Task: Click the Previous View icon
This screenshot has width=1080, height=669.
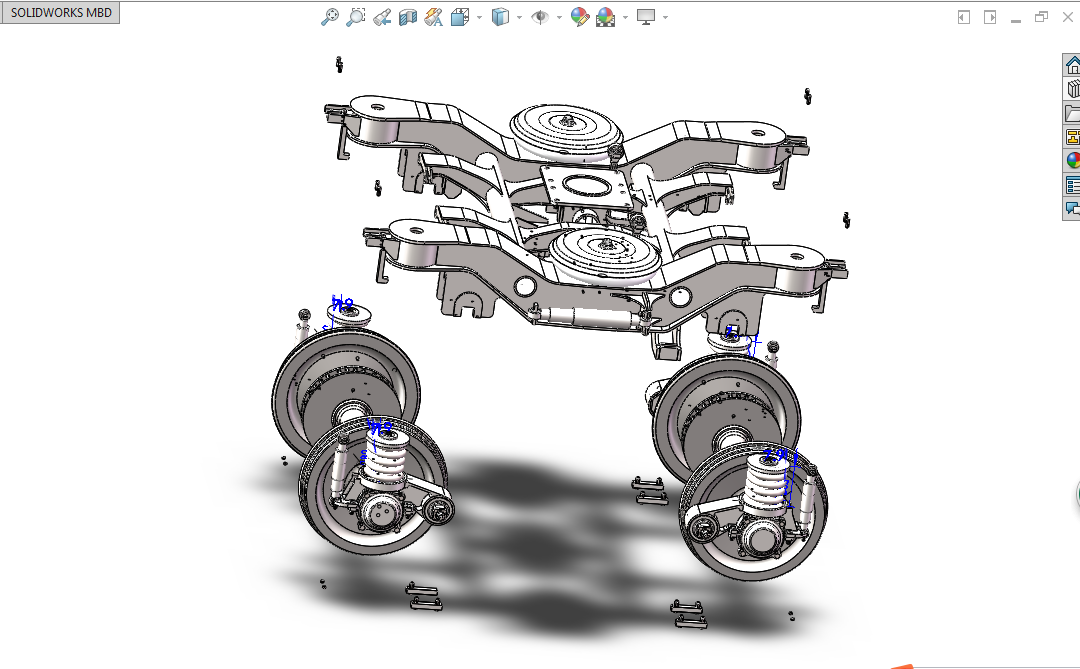Action: click(x=382, y=17)
